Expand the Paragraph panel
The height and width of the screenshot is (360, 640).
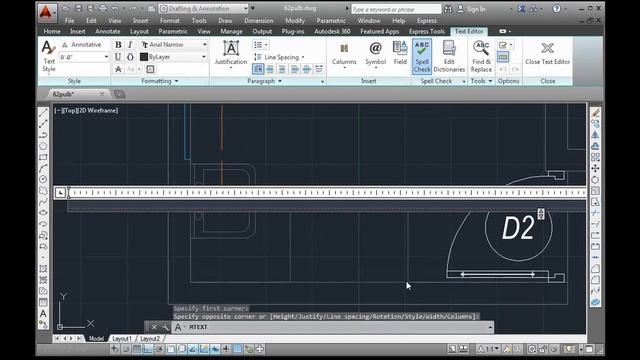[x=264, y=81]
